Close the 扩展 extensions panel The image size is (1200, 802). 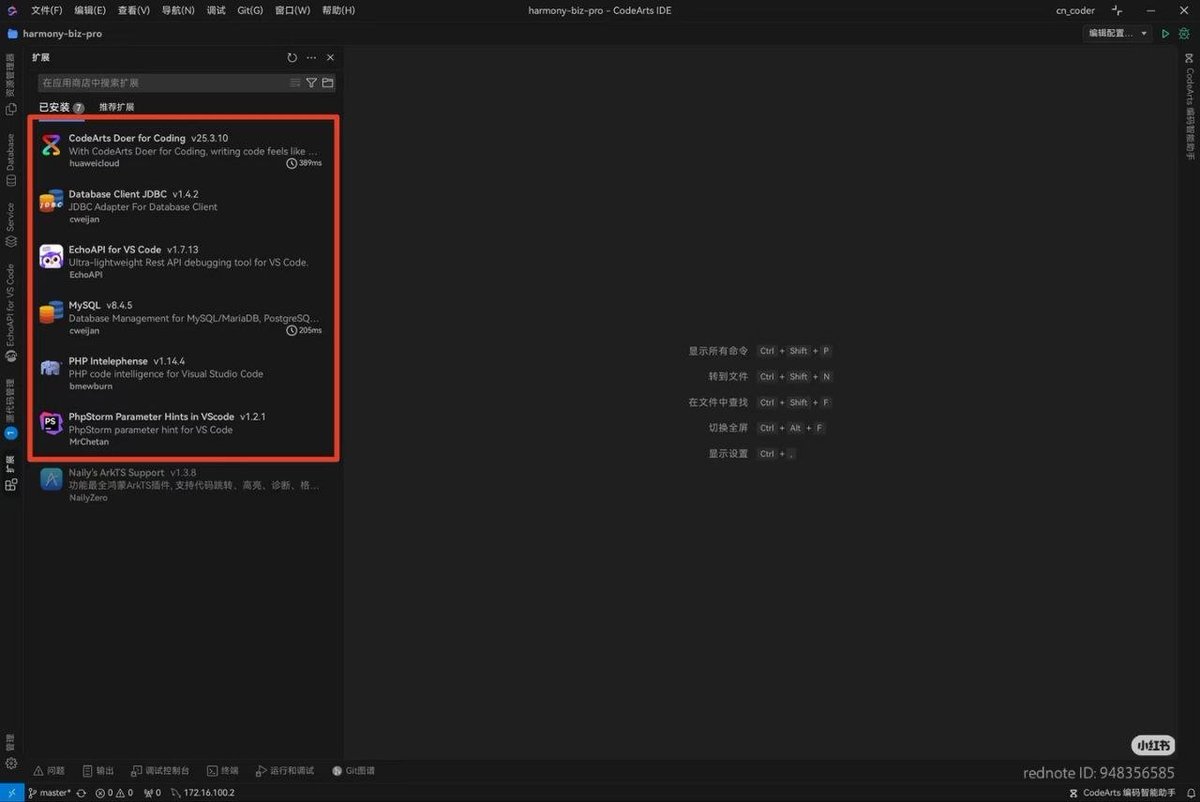330,58
